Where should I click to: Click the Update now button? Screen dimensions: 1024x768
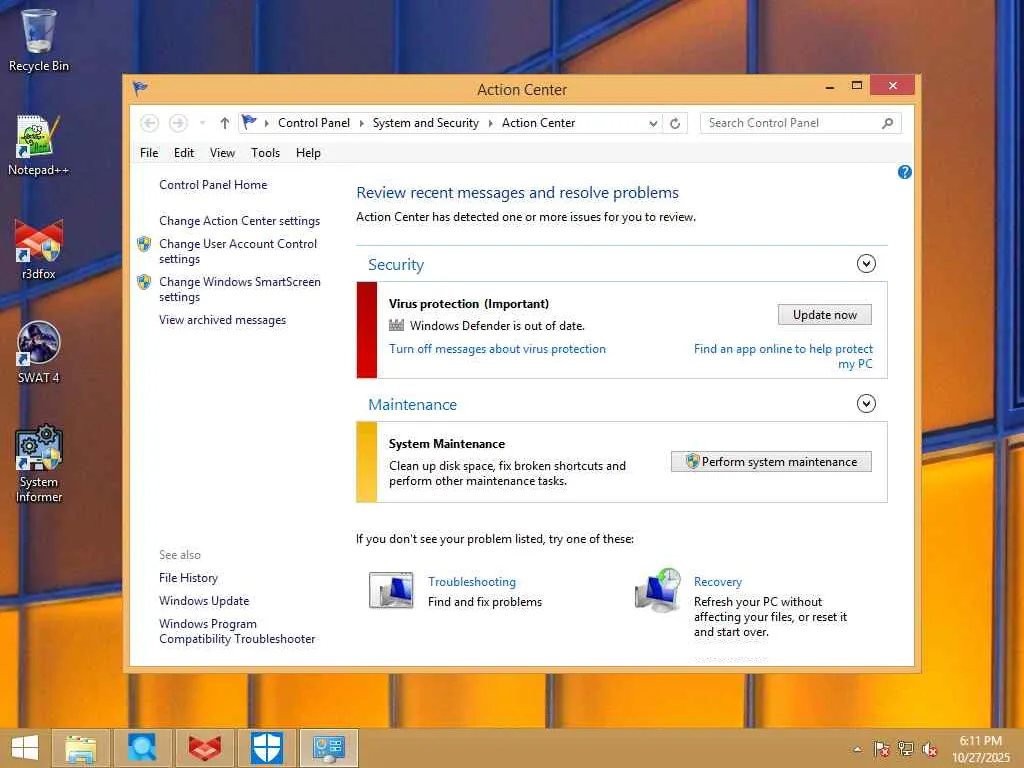click(825, 315)
